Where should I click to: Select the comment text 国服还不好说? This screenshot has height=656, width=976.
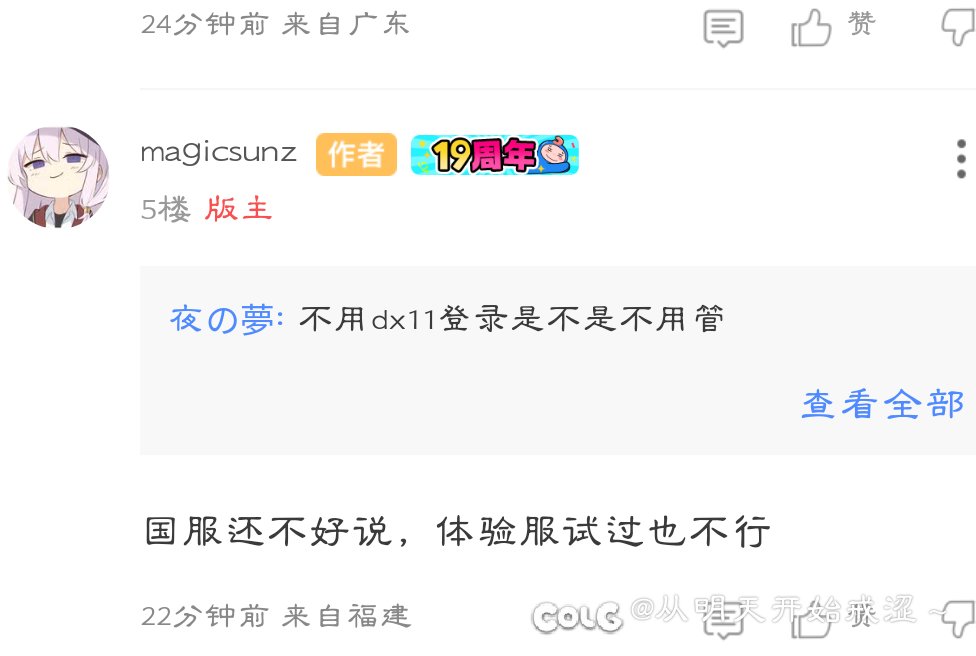coord(268,532)
